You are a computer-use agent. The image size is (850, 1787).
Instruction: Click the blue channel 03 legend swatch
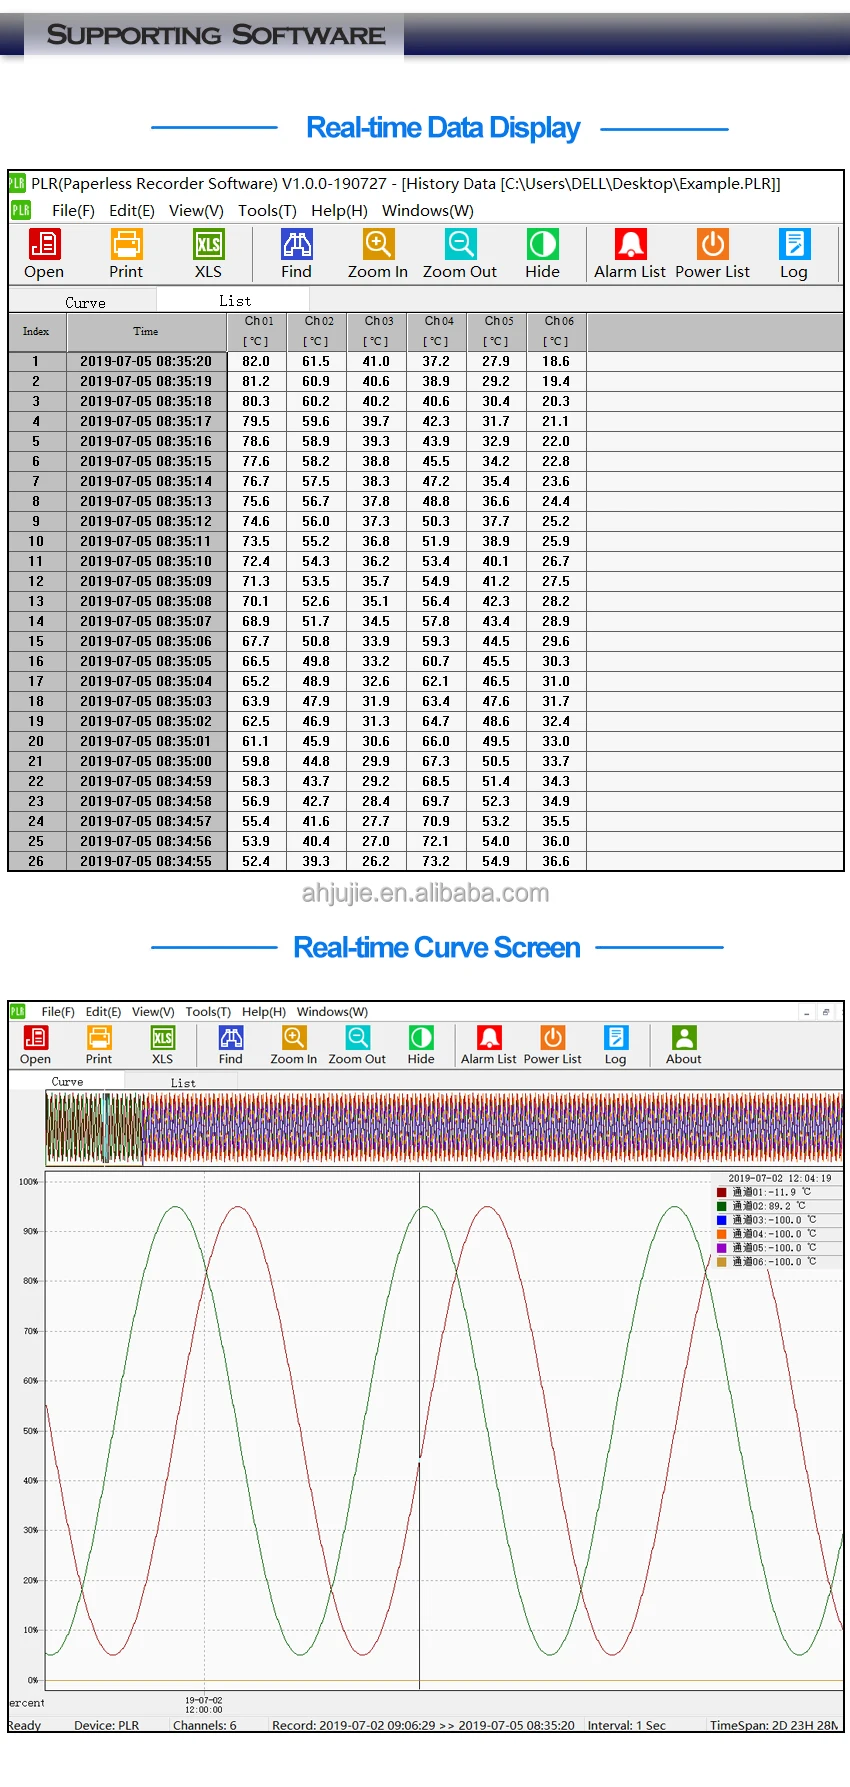(x=722, y=1220)
